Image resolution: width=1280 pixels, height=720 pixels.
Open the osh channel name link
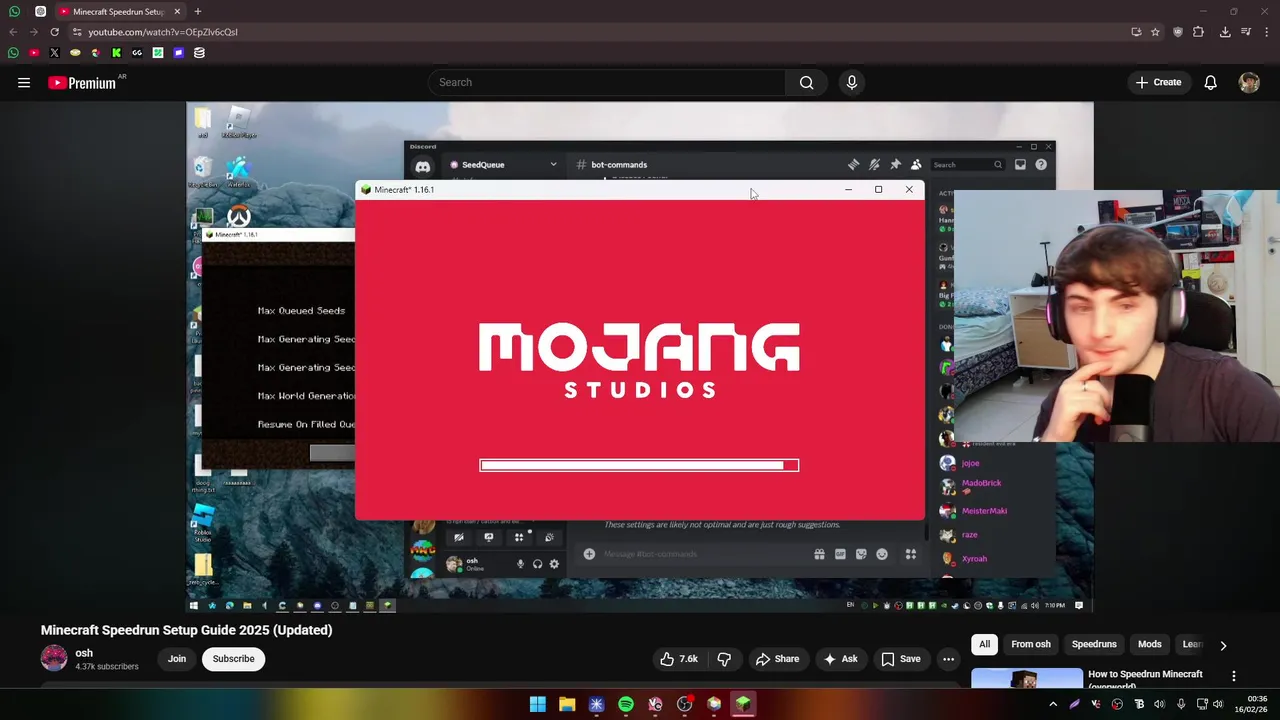click(x=84, y=653)
